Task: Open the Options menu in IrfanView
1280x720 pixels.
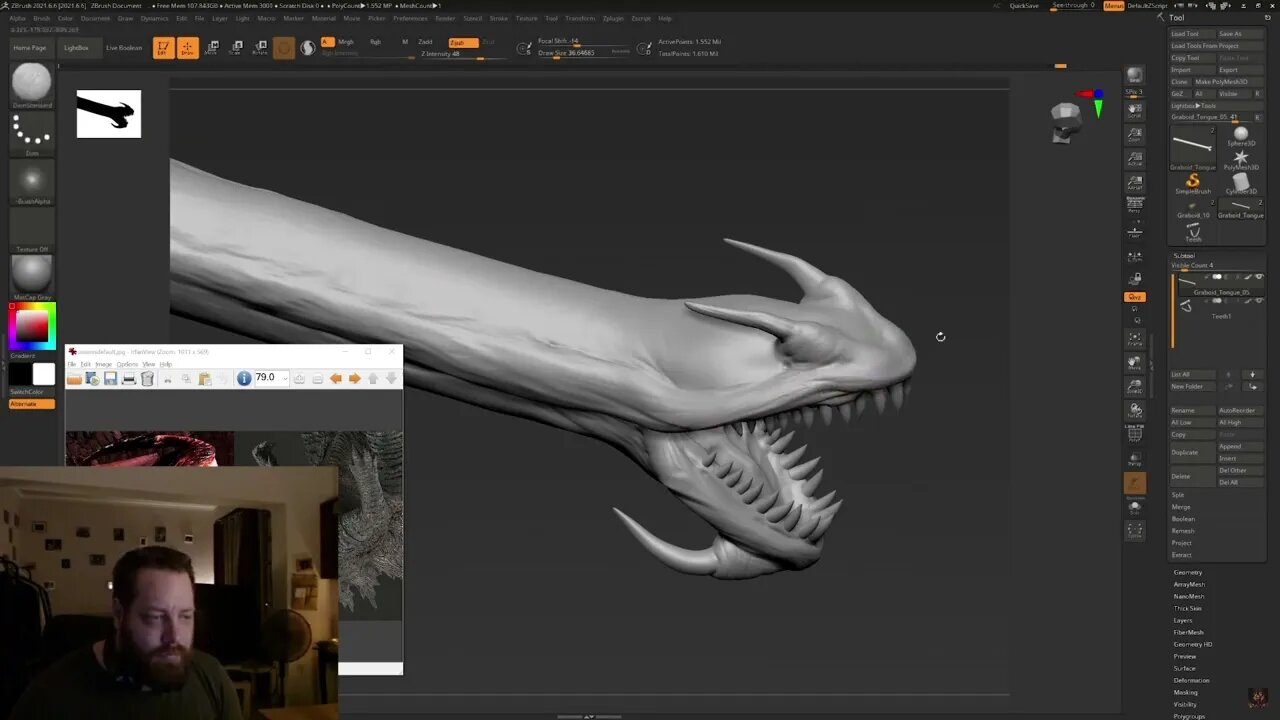Action: pyautogui.click(x=127, y=364)
